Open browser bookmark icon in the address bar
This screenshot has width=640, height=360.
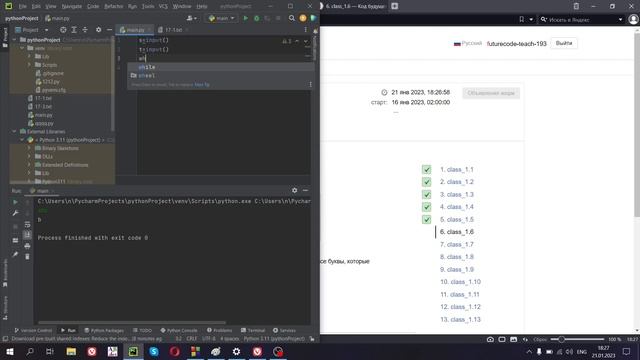[521, 19]
